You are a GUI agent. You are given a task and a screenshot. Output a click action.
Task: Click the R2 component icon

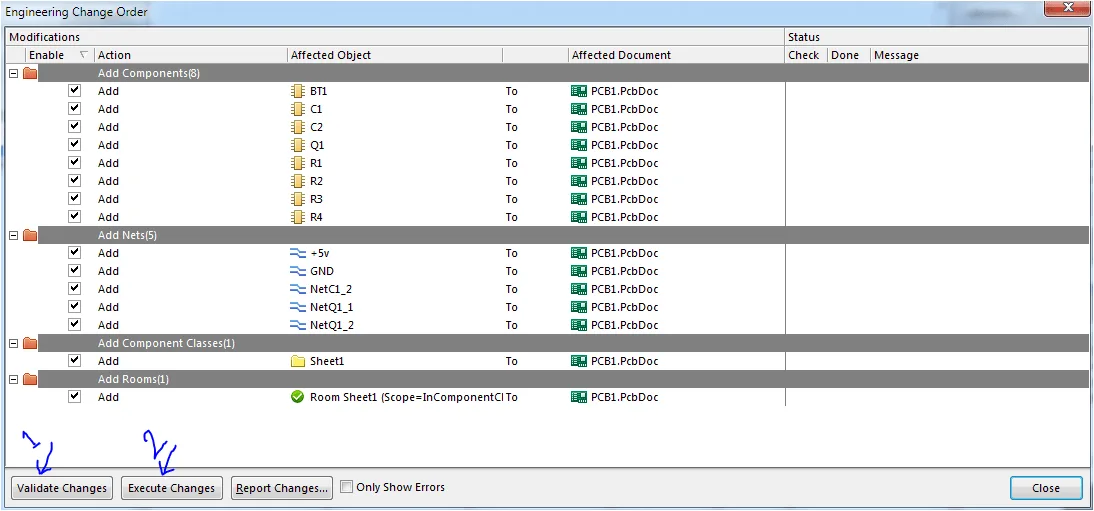tap(298, 181)
